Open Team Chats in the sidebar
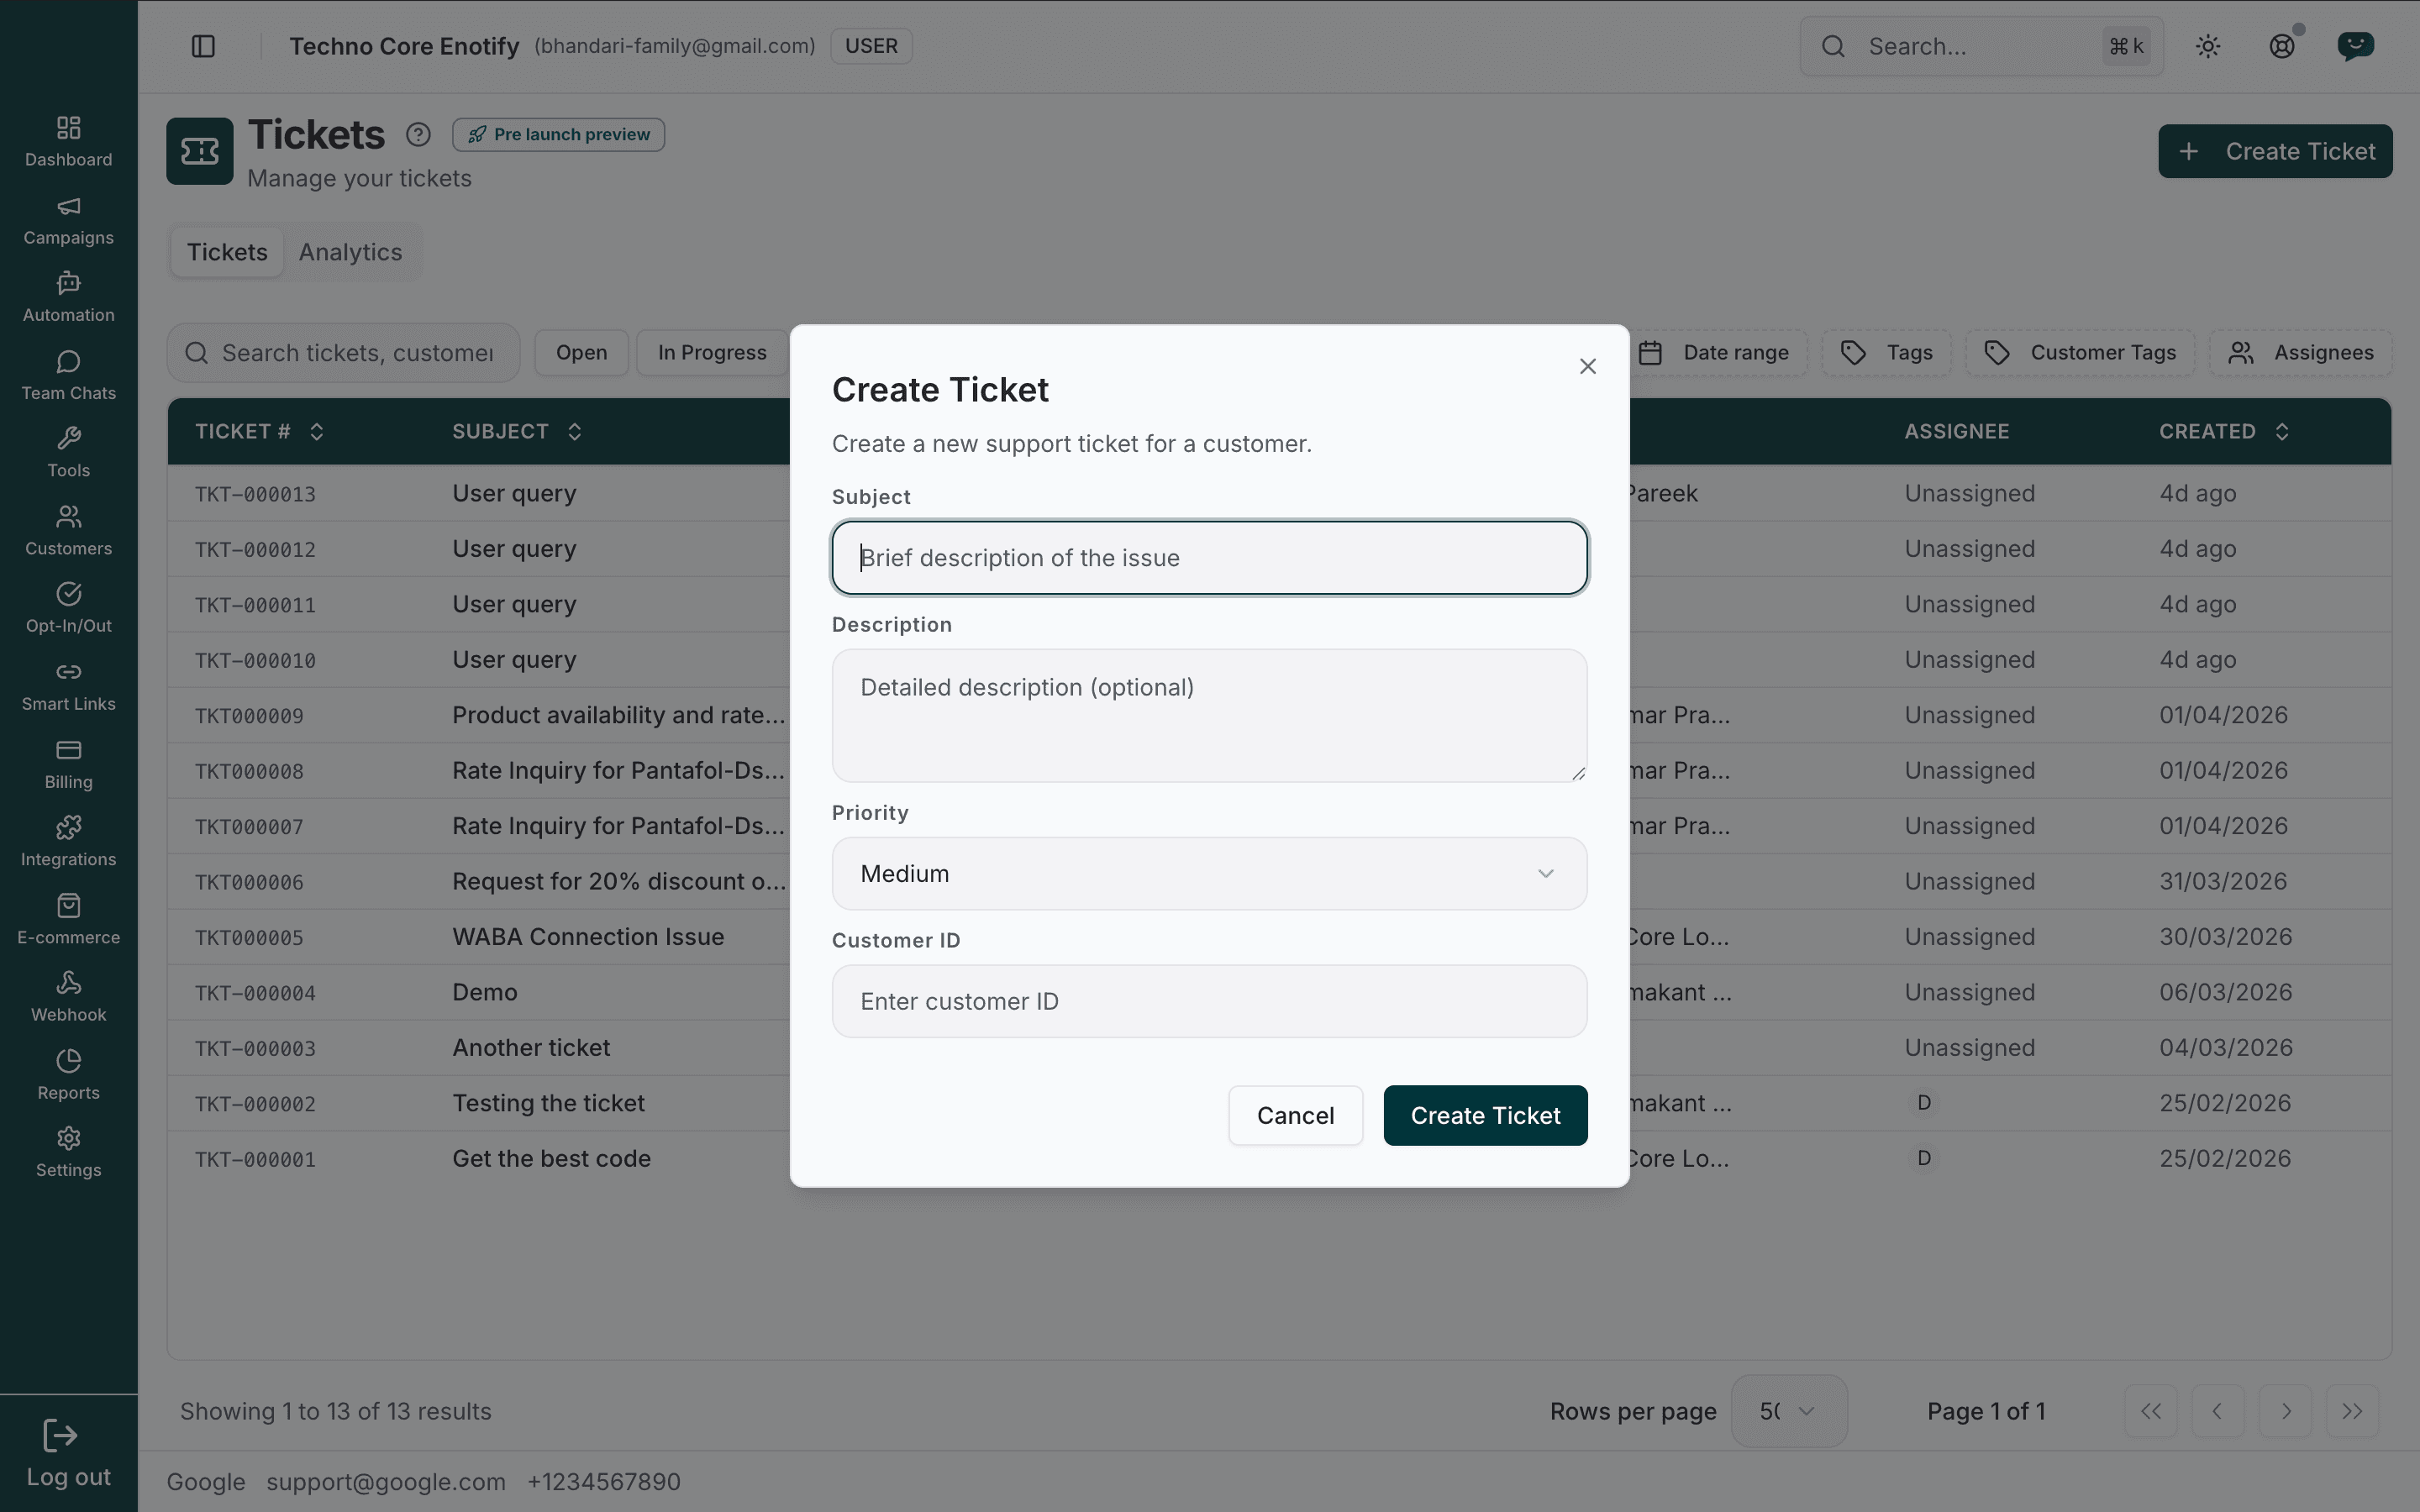This screenshot has height=1512, width=2420. (68, 376)
